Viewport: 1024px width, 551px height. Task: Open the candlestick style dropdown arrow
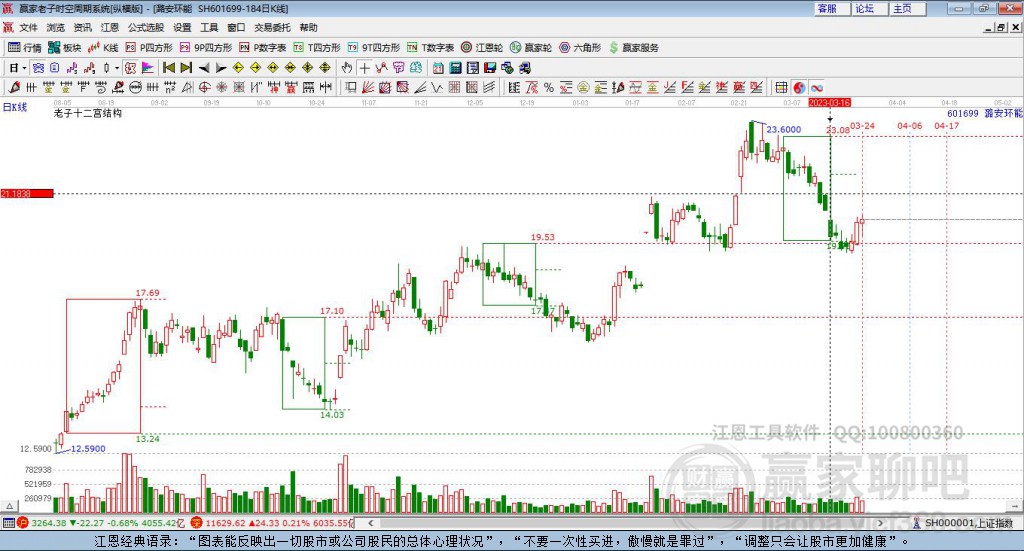pos(117,68)
